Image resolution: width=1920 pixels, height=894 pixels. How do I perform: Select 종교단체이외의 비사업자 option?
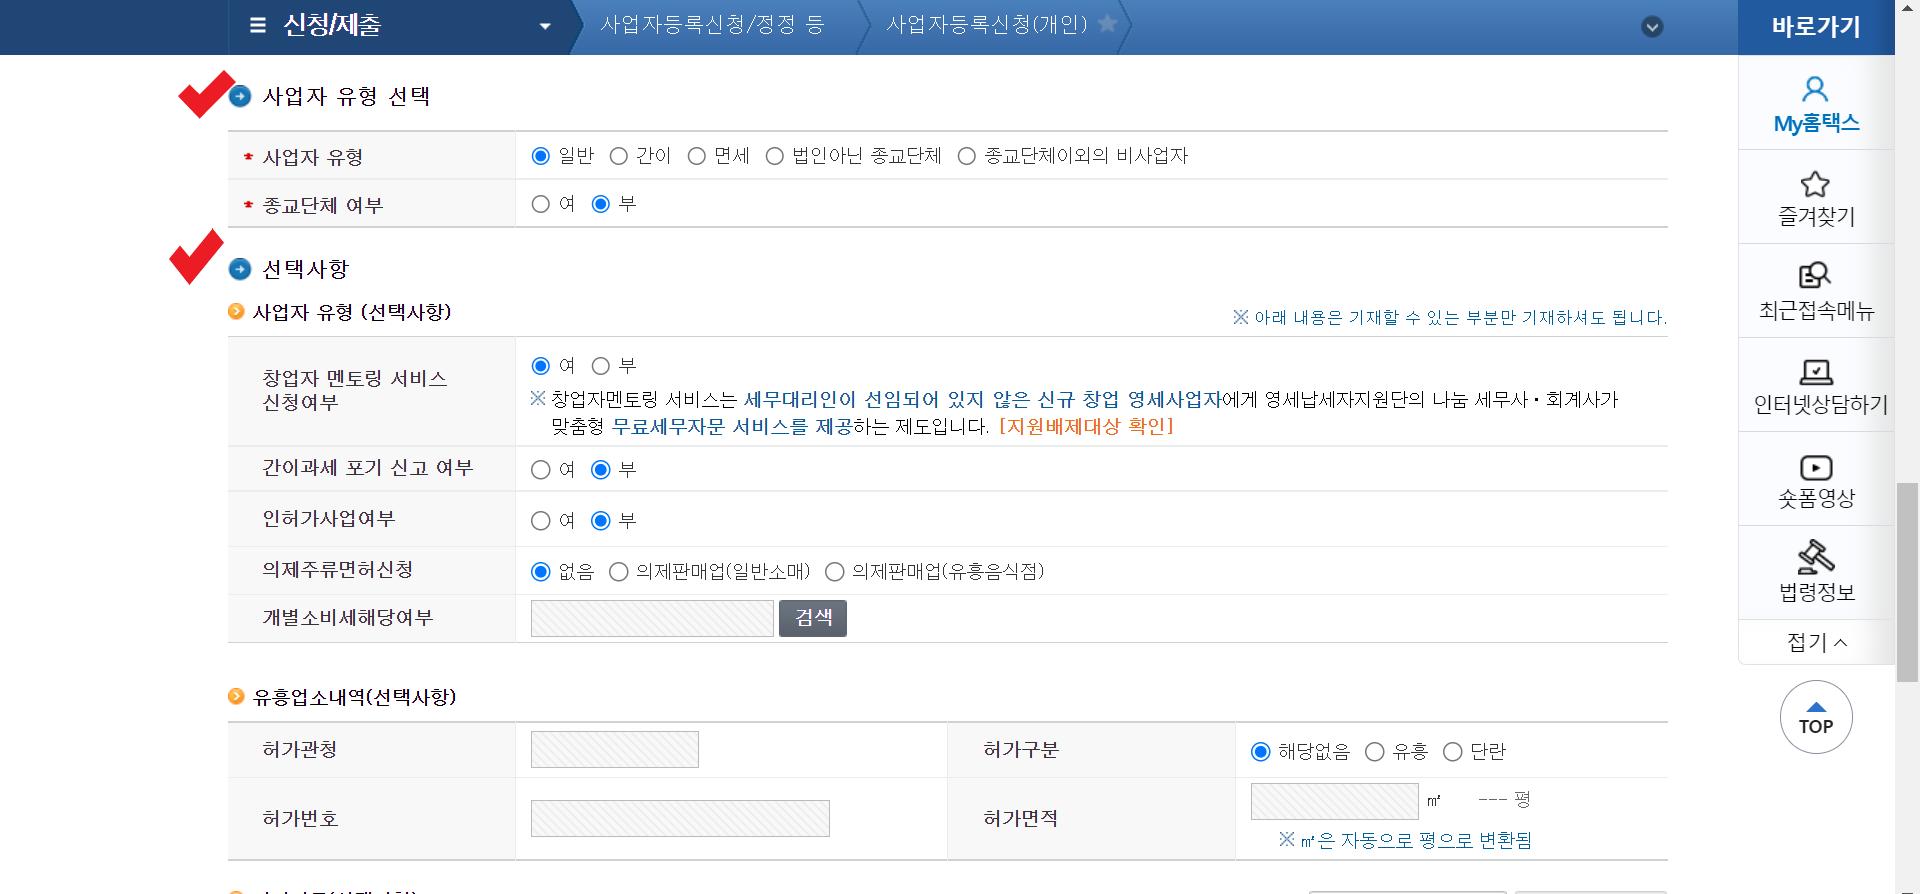point(967,156)
